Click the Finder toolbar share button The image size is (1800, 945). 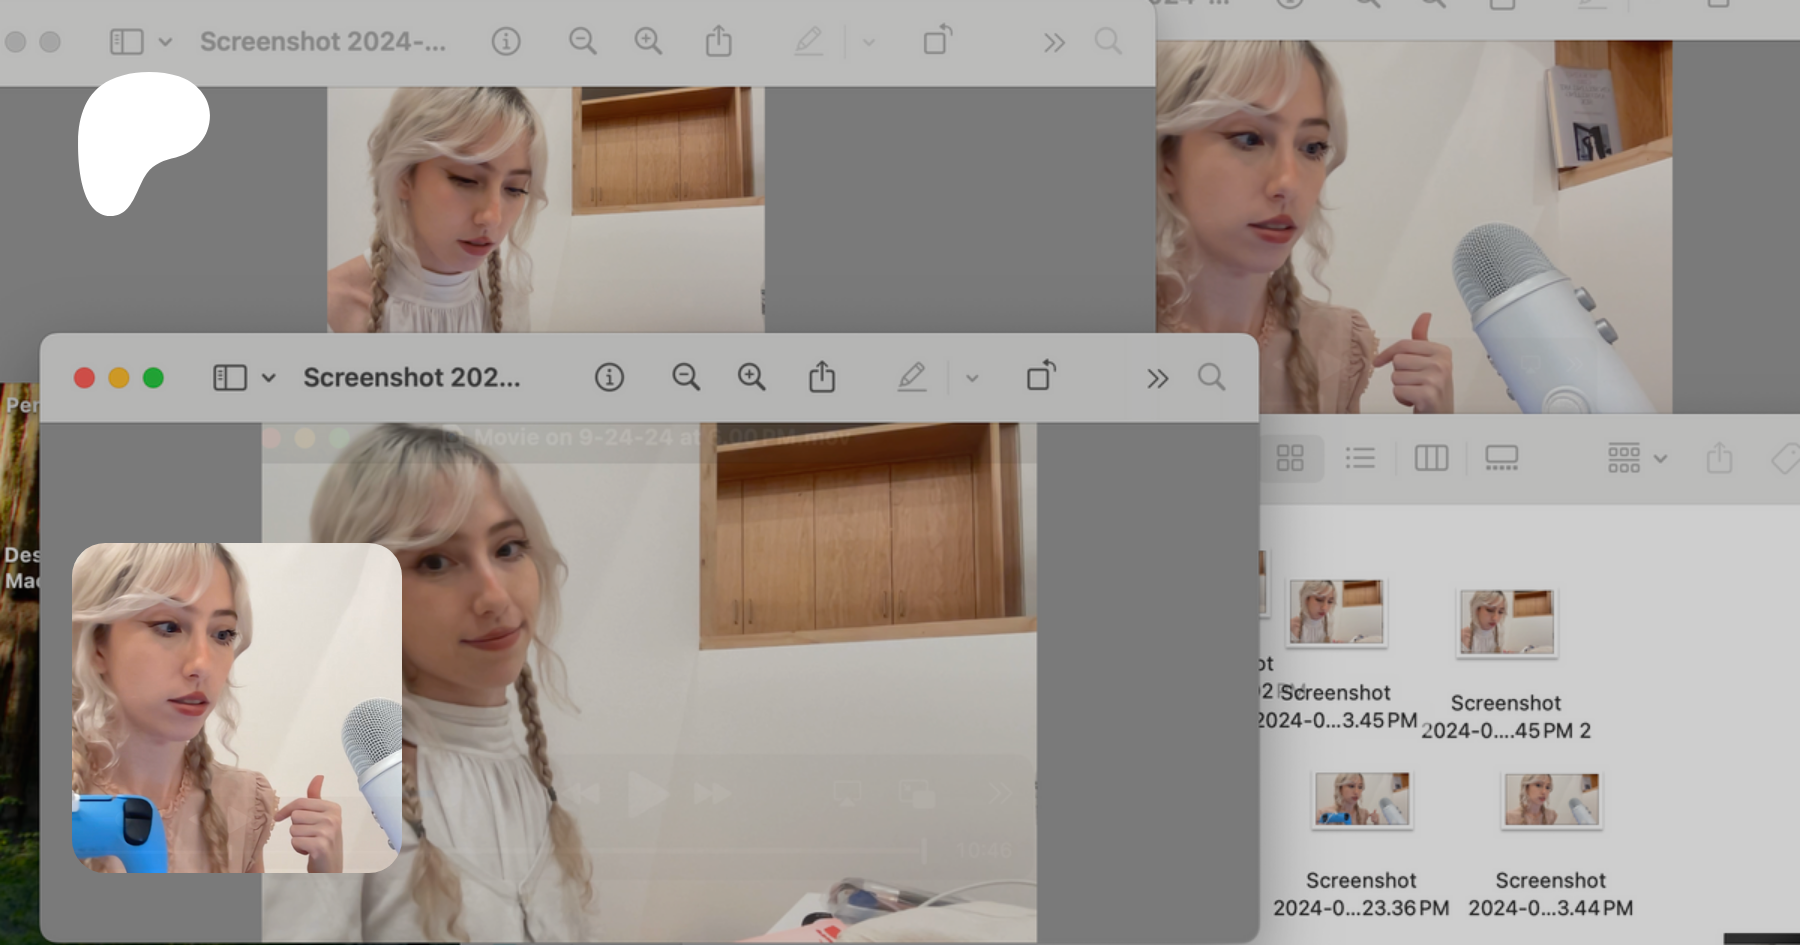[1719, 458]
